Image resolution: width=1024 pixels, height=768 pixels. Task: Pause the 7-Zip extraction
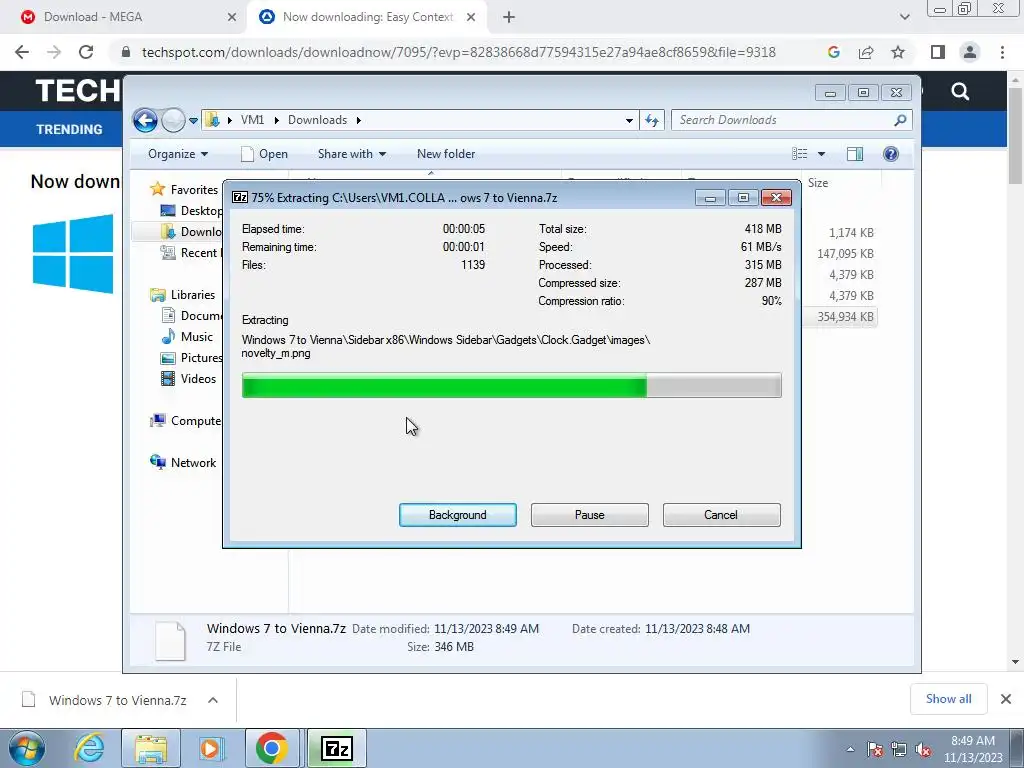tap(589, 515)
